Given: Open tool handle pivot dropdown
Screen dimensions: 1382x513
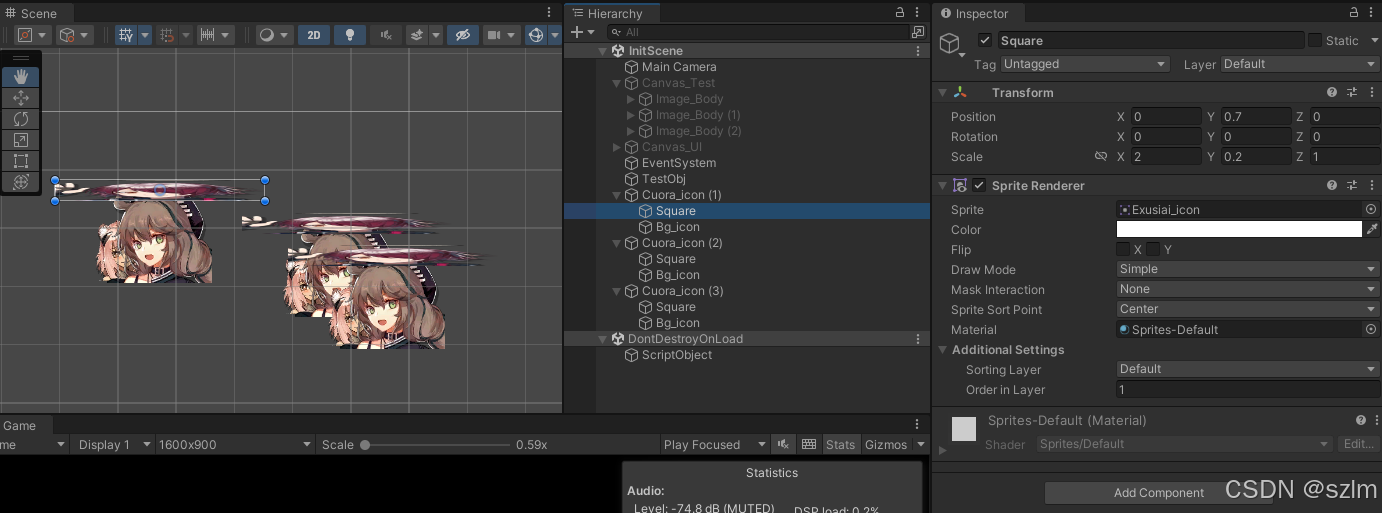Looking at the screenshot, I should tap(33, 35).
